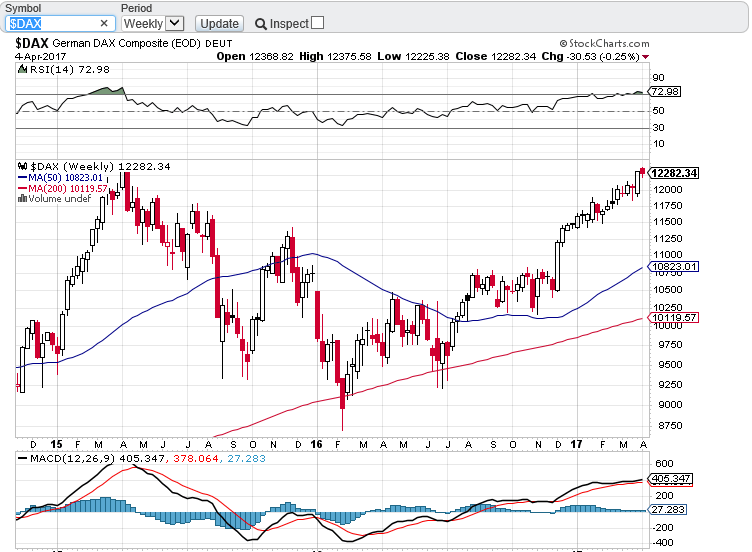Click the Symbol label text

pyautogui.click(x=23, y=8)
